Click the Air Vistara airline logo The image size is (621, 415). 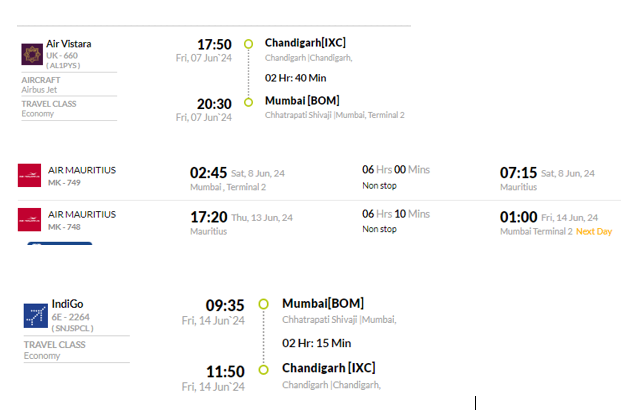tap(32, 54)
